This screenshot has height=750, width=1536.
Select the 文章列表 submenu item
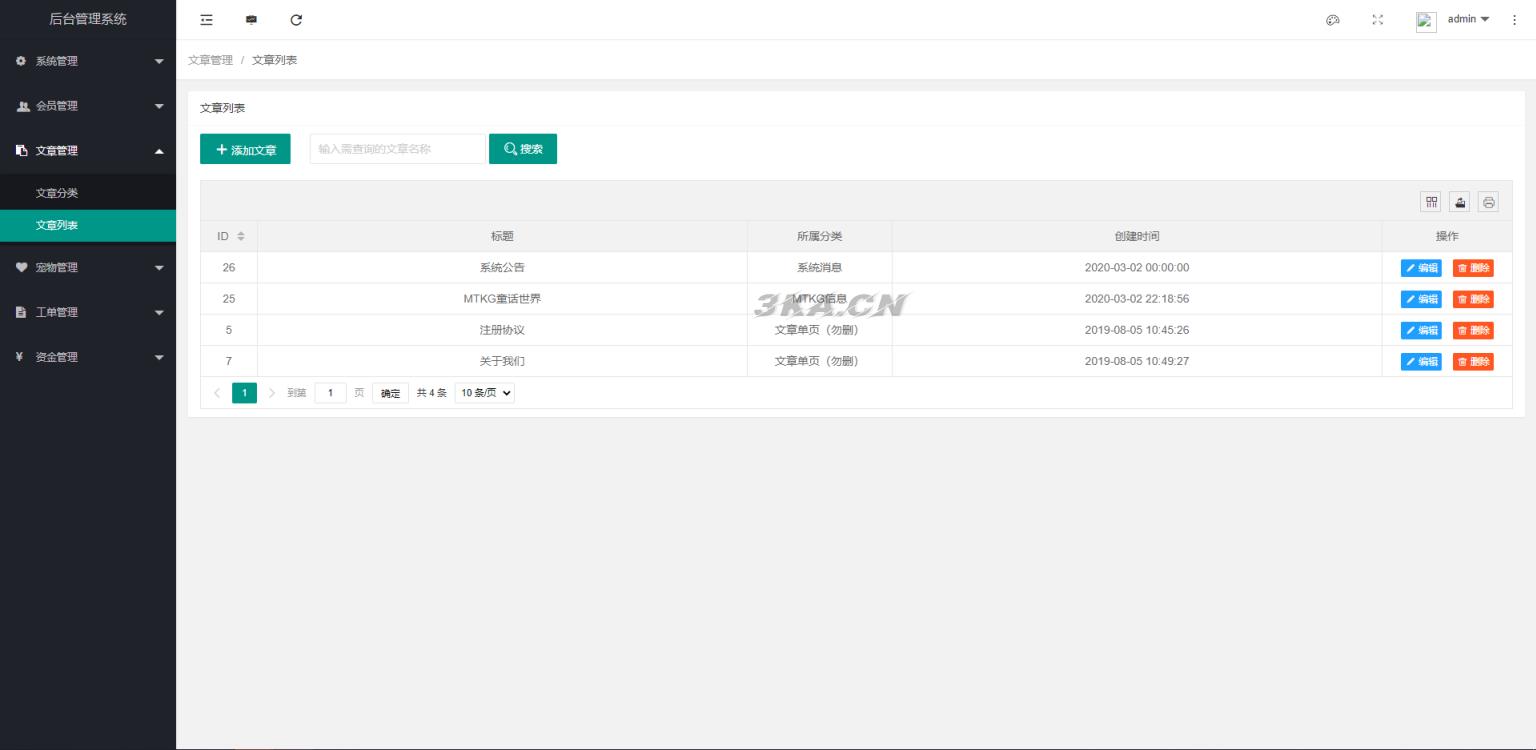tap(88, 225)
